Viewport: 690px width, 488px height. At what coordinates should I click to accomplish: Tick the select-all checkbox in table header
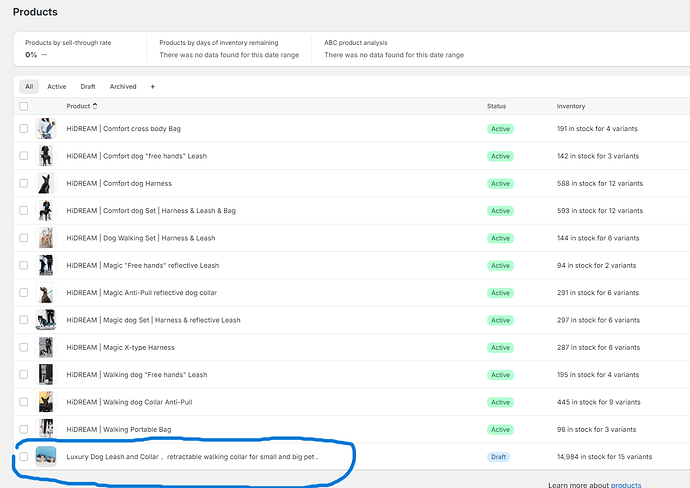click(x=24, y=106)
